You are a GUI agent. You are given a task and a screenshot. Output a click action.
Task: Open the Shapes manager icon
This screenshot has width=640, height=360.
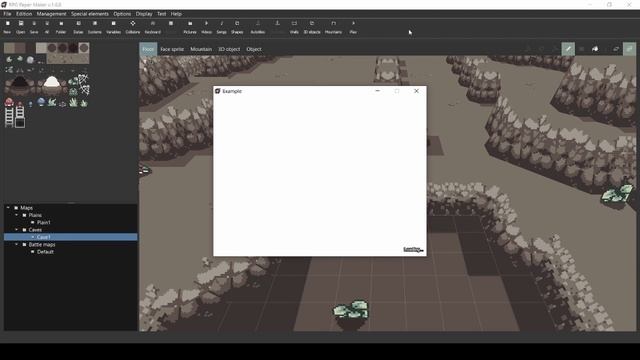point(237,27)
